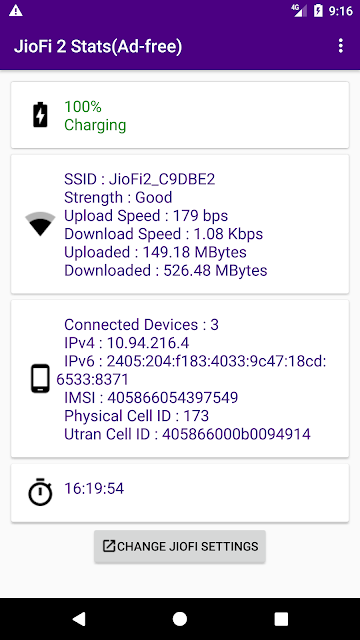The width and height of the screenshot is (360, 640).
Task: Tap the Android home circle button
Action: (180, 619)
